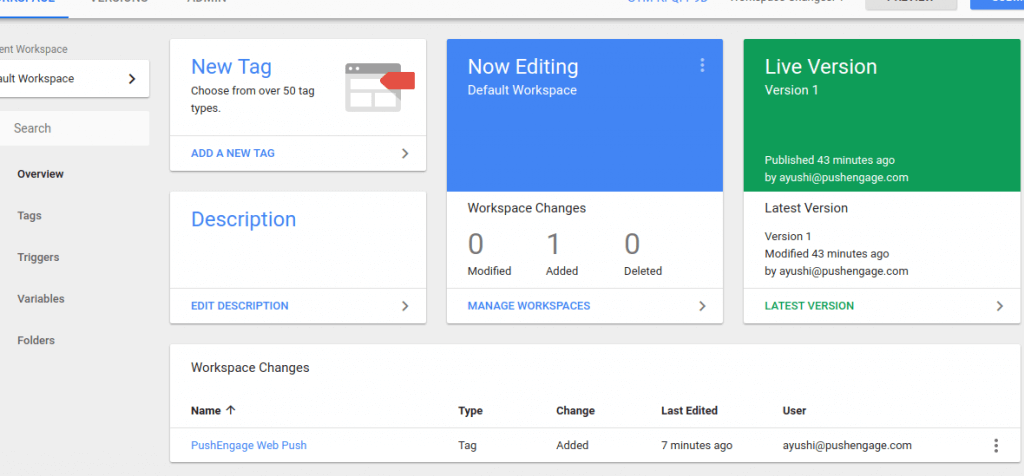The image size is (1024, 476).
Task: Click the user email in the table row
Action: point(847,445)
